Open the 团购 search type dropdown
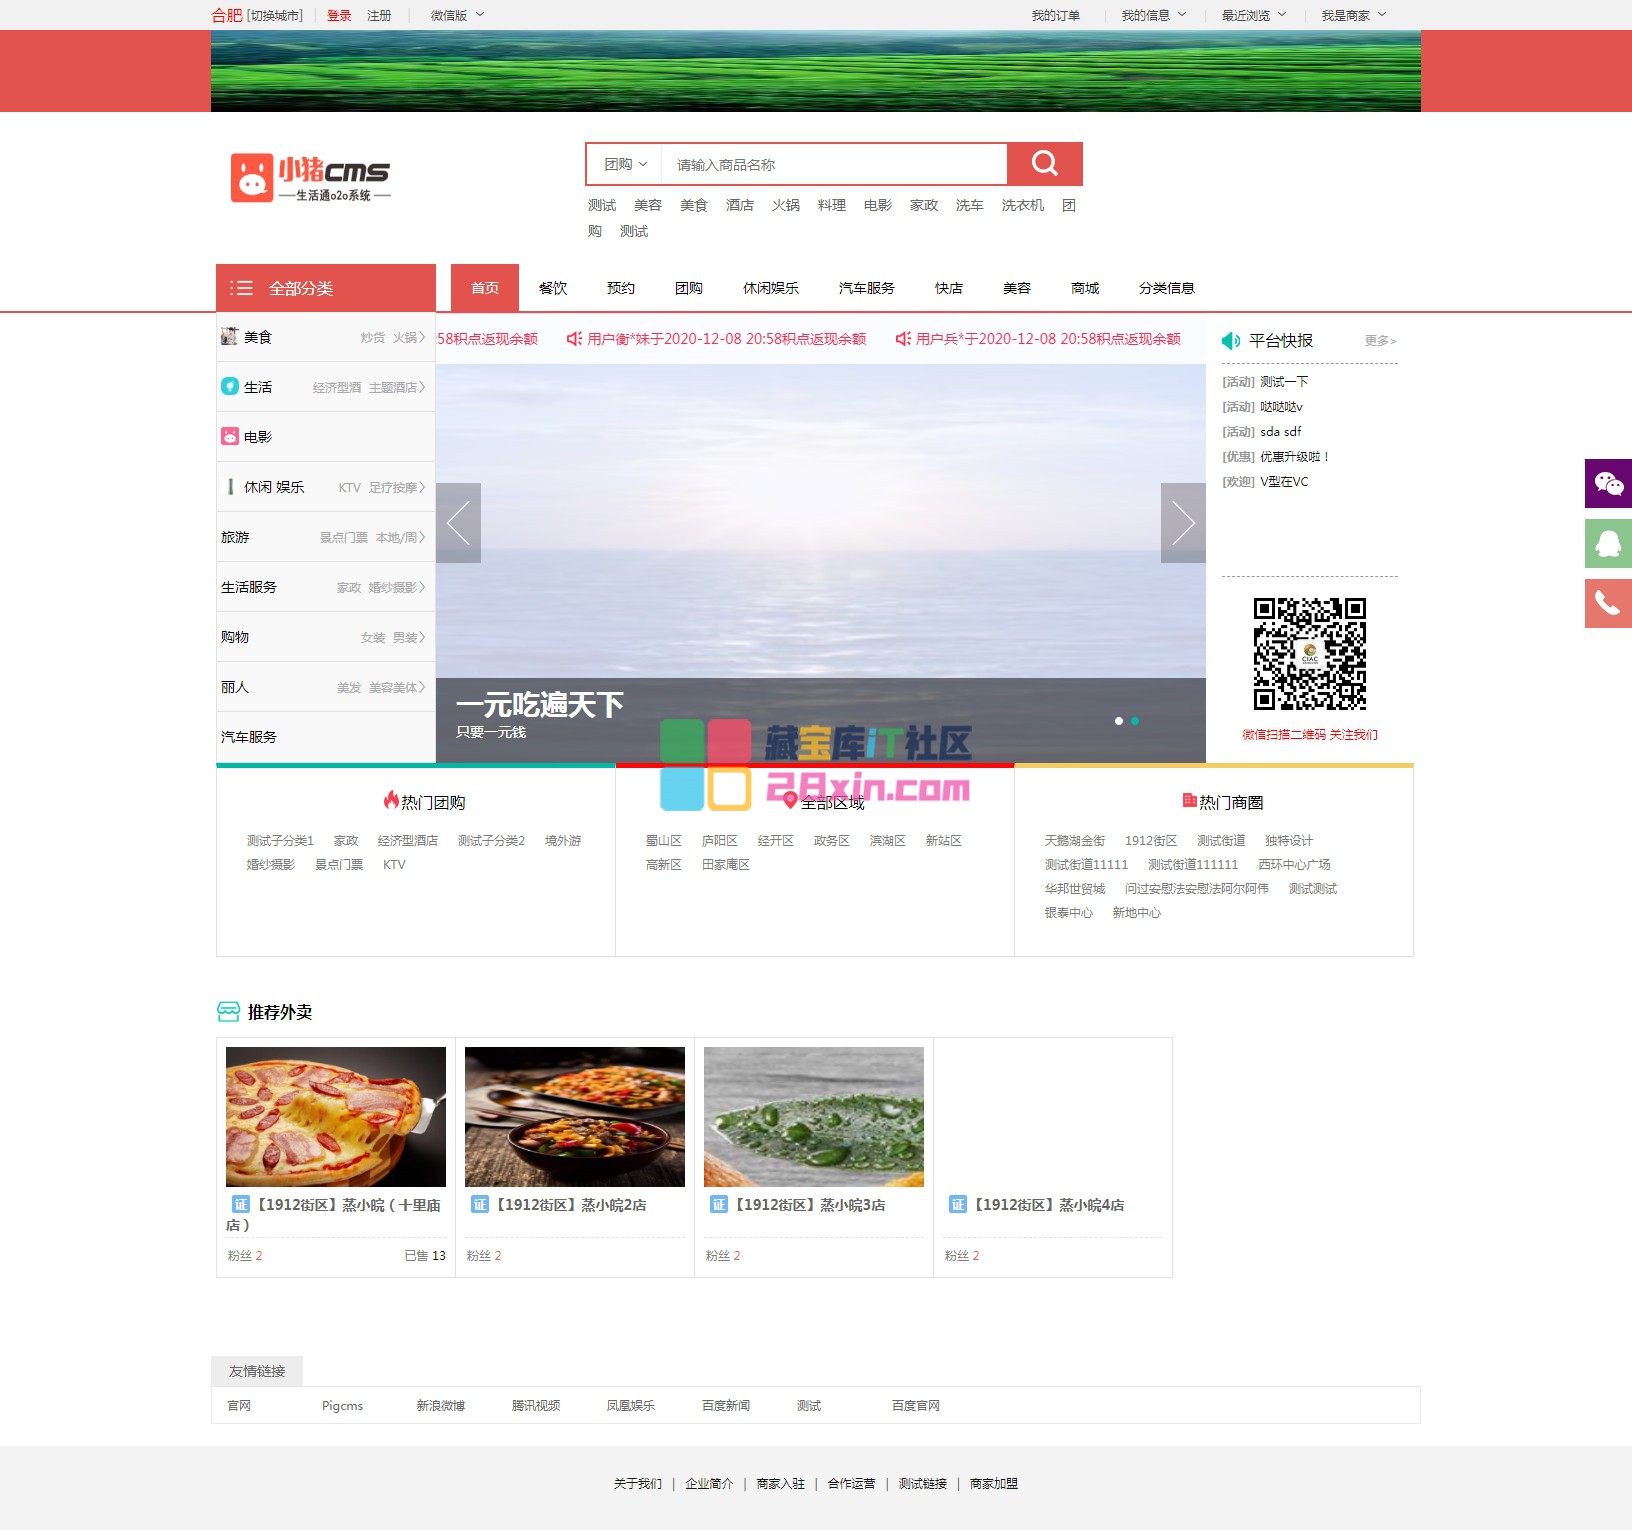The height and width of the screenshot is (1530, 1632). pos(625,164)
